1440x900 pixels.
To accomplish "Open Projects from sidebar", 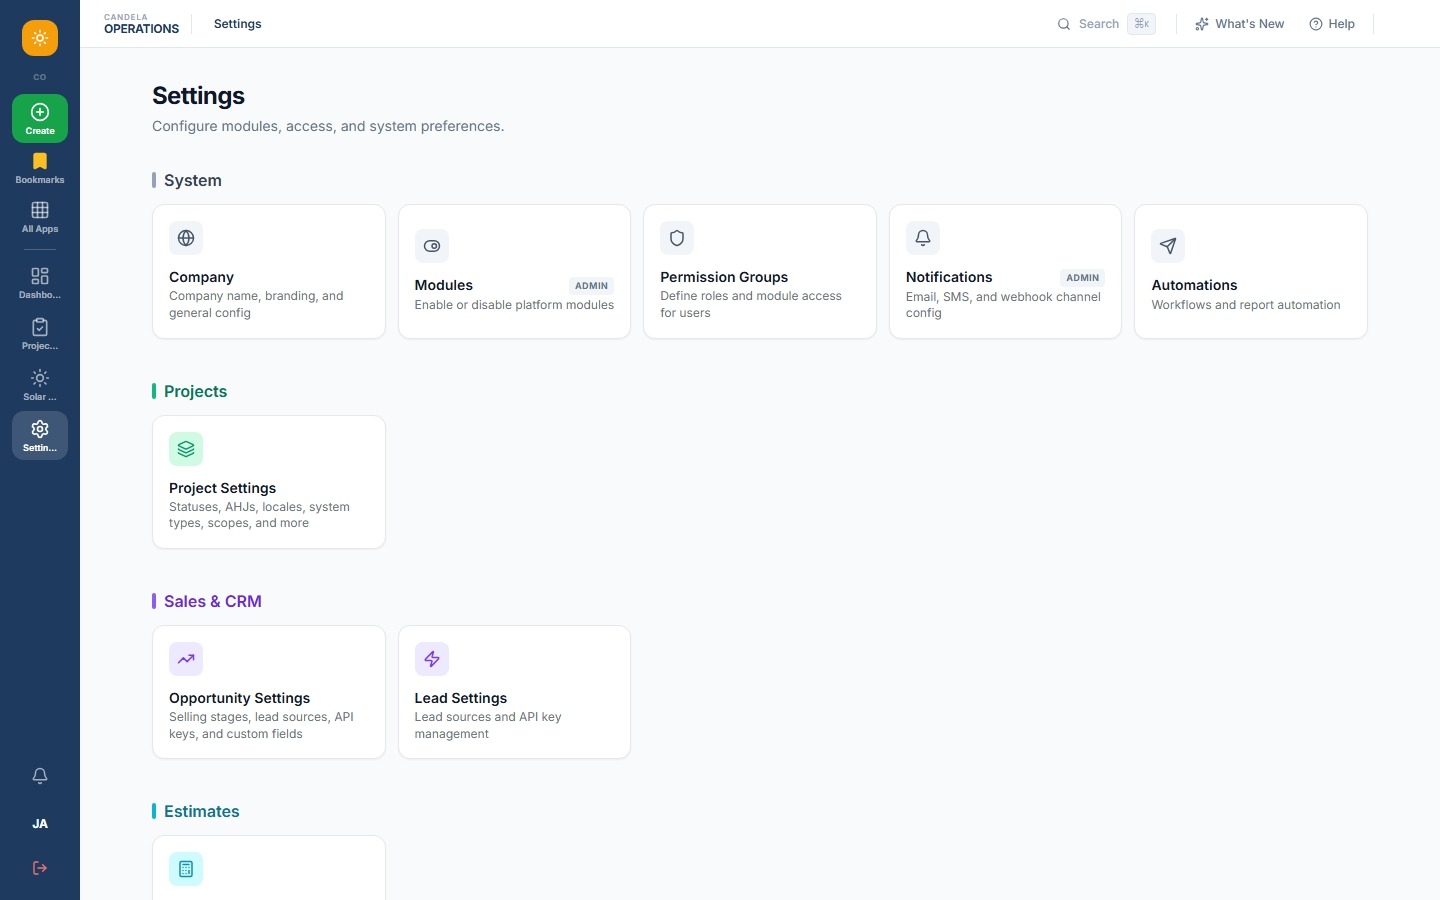I will [40, 334].
